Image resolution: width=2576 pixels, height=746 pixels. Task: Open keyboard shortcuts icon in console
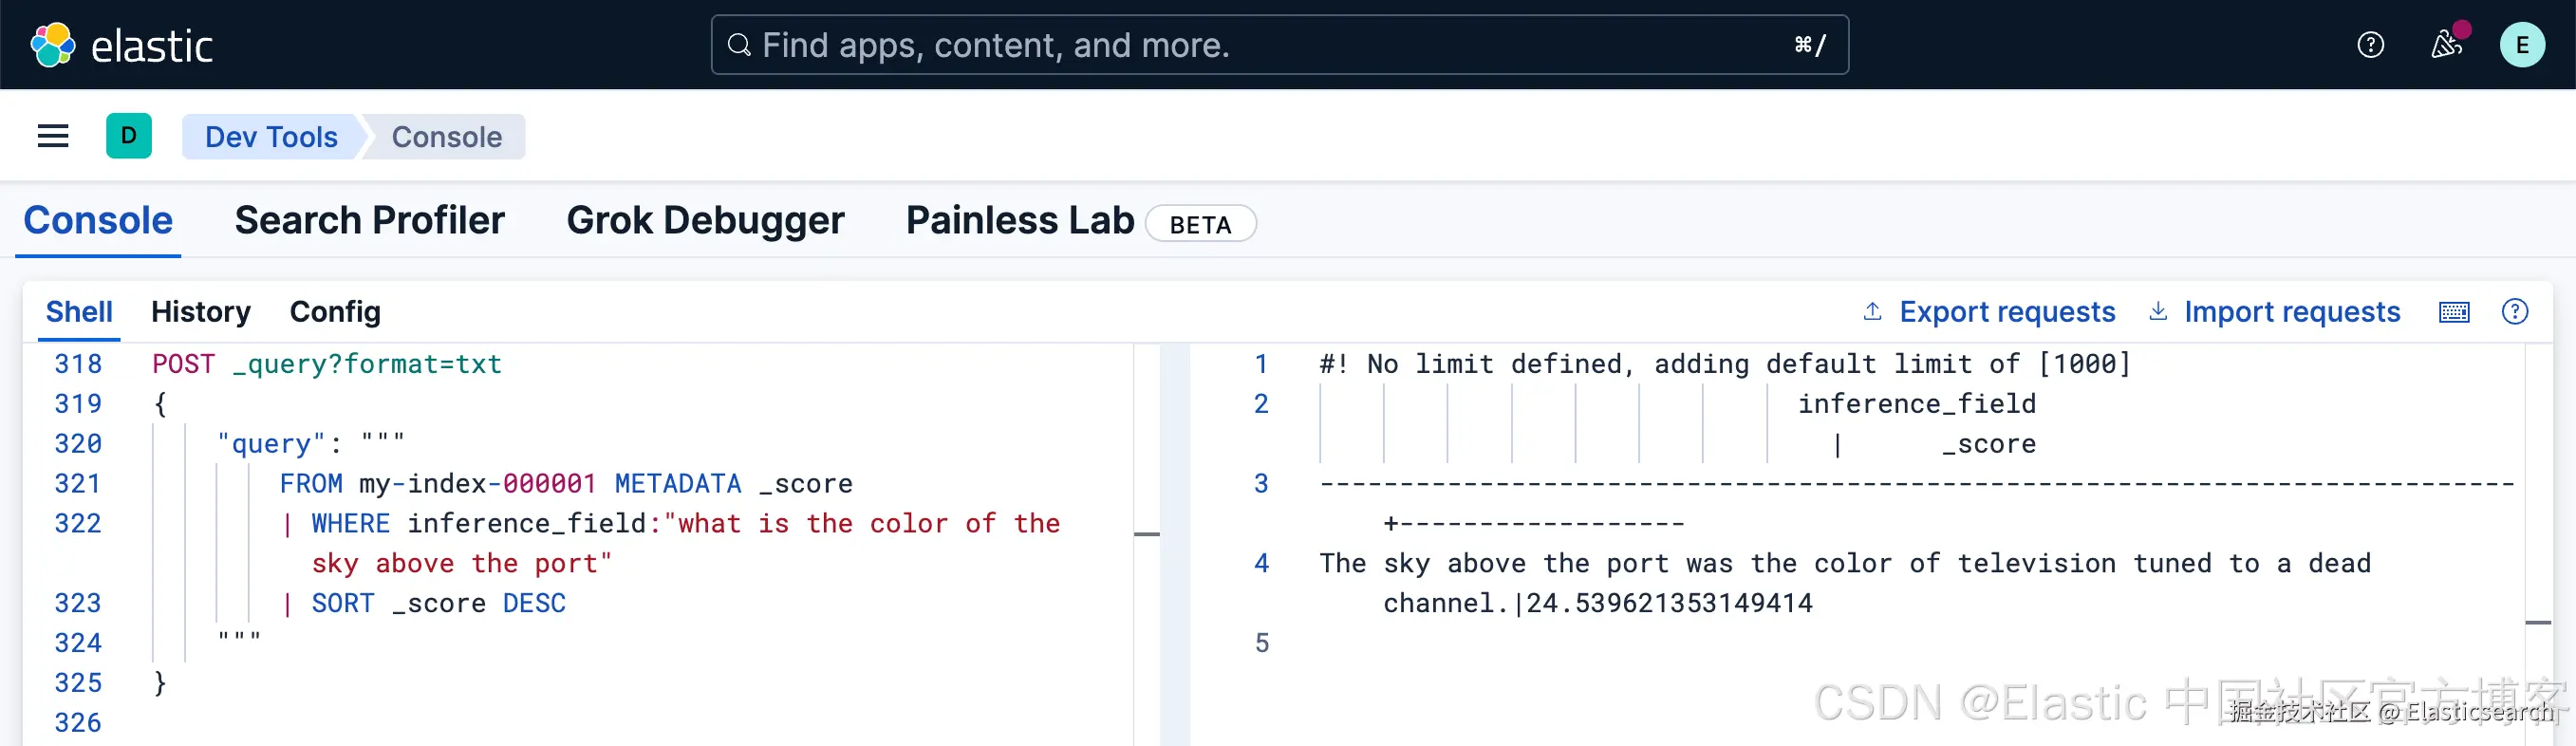tap(2454, 312)
